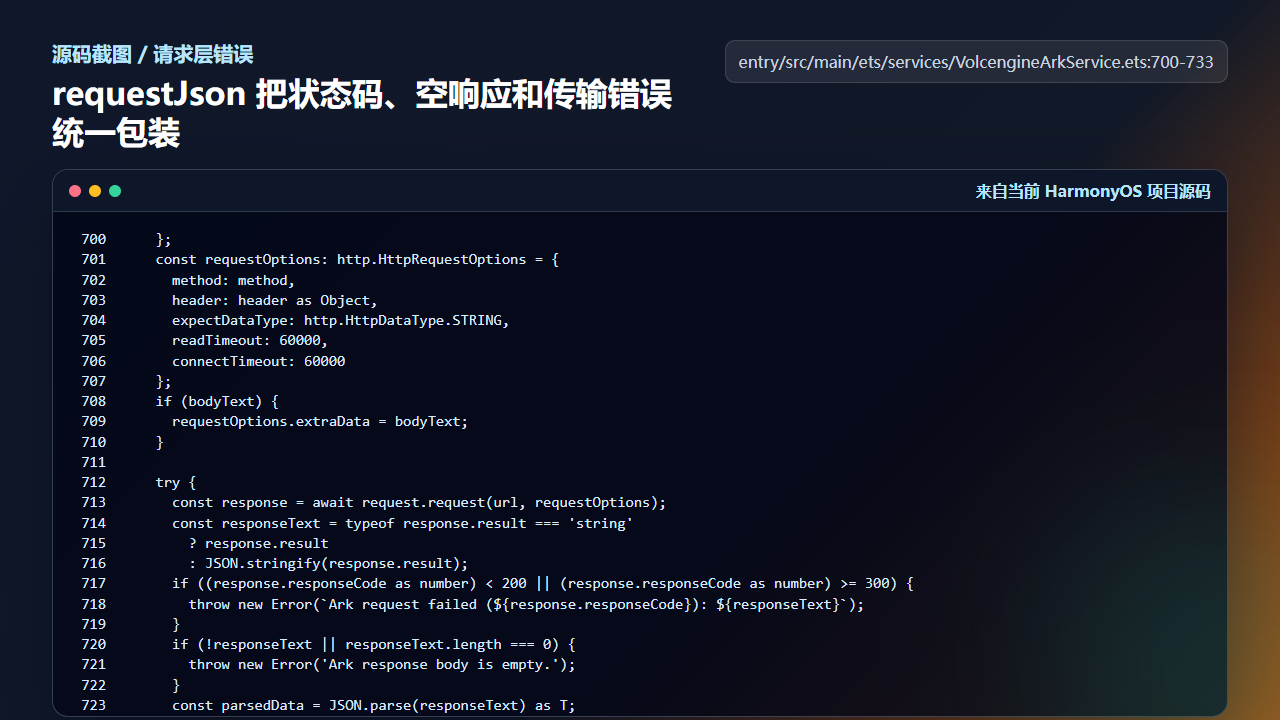Image resolution: width=1280 pixels, height=720 pixels.
Task: Click line number 717
Action: tap(94, 583)
